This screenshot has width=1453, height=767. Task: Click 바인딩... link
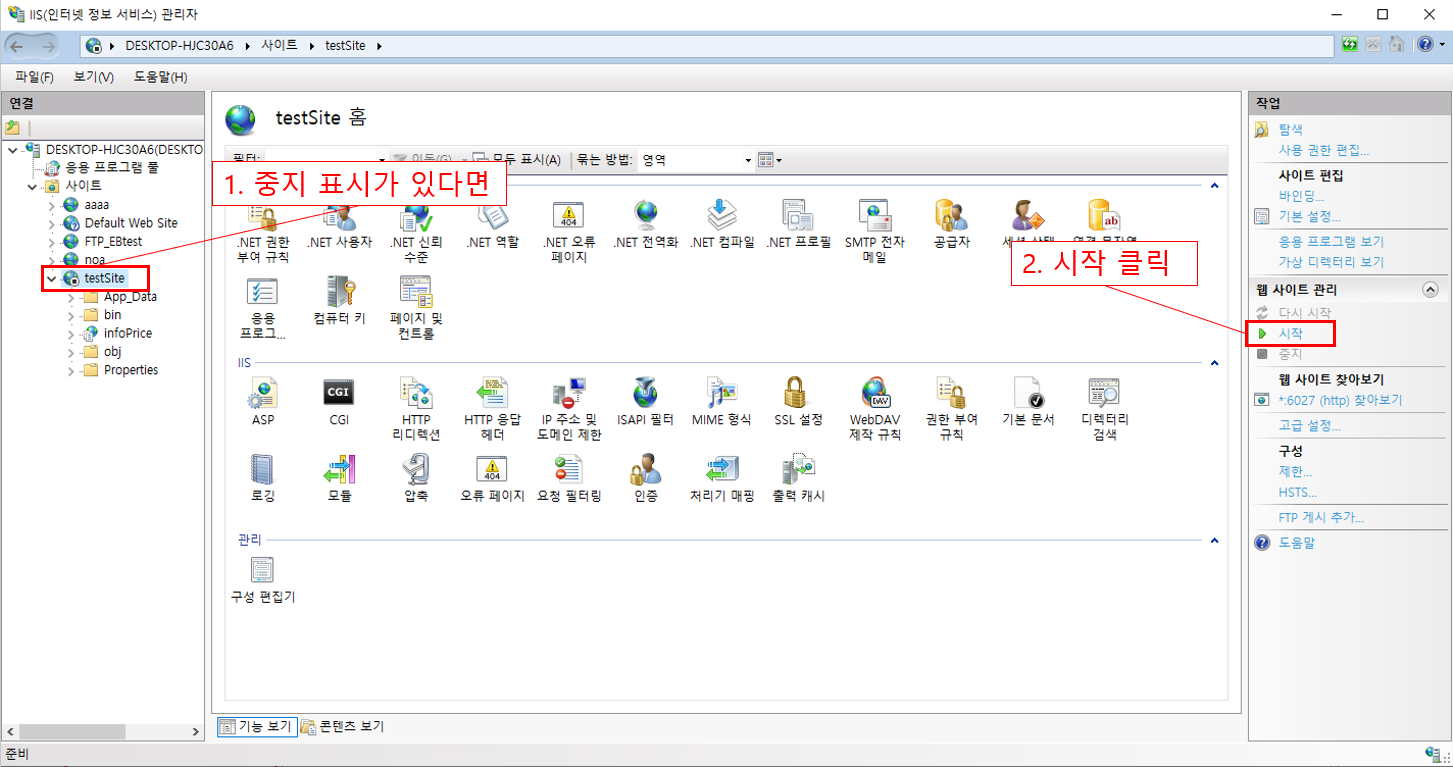1301,196
